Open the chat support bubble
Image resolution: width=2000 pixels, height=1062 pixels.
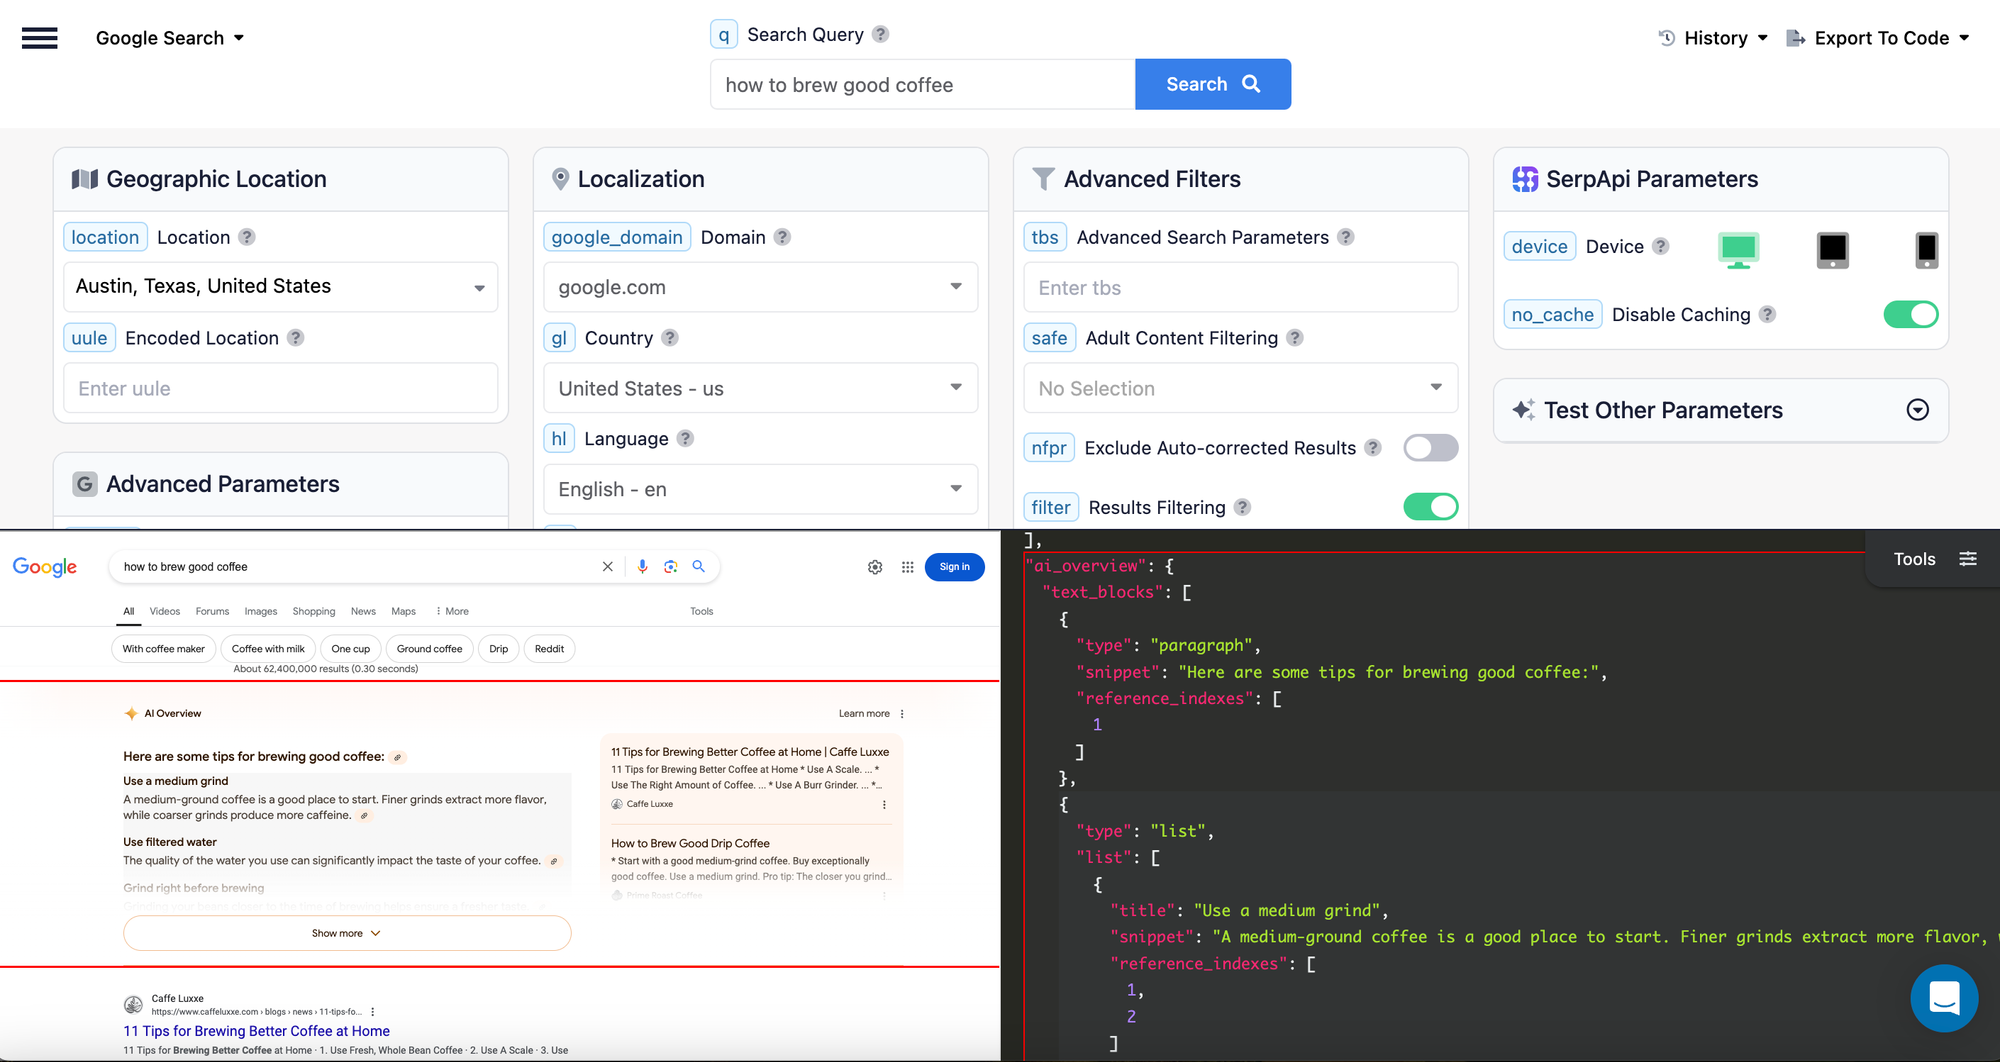click(x=1944, y=998)
